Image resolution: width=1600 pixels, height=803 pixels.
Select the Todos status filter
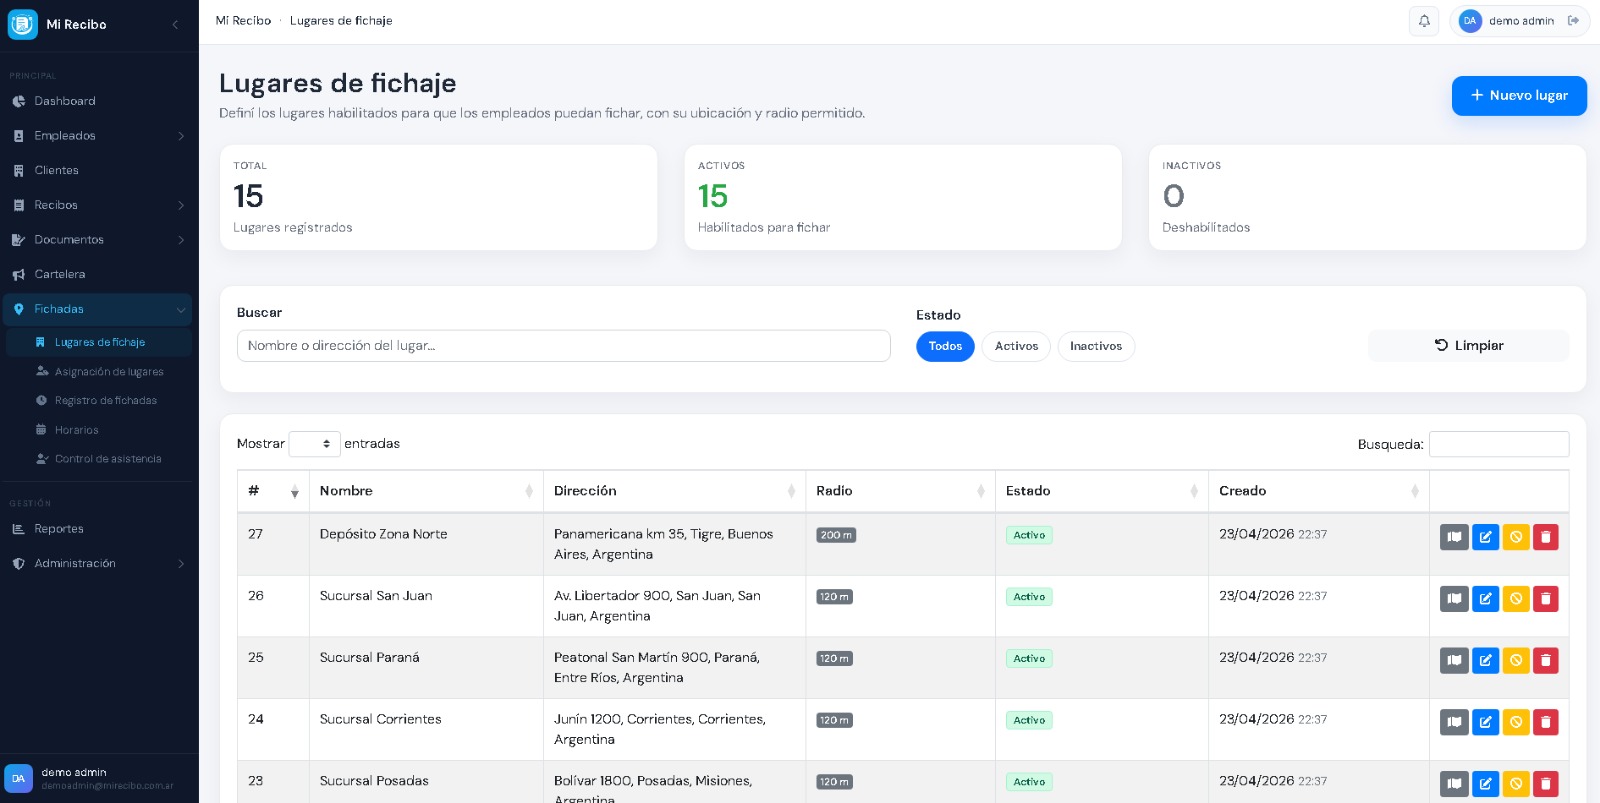click(x=944, y=346)
